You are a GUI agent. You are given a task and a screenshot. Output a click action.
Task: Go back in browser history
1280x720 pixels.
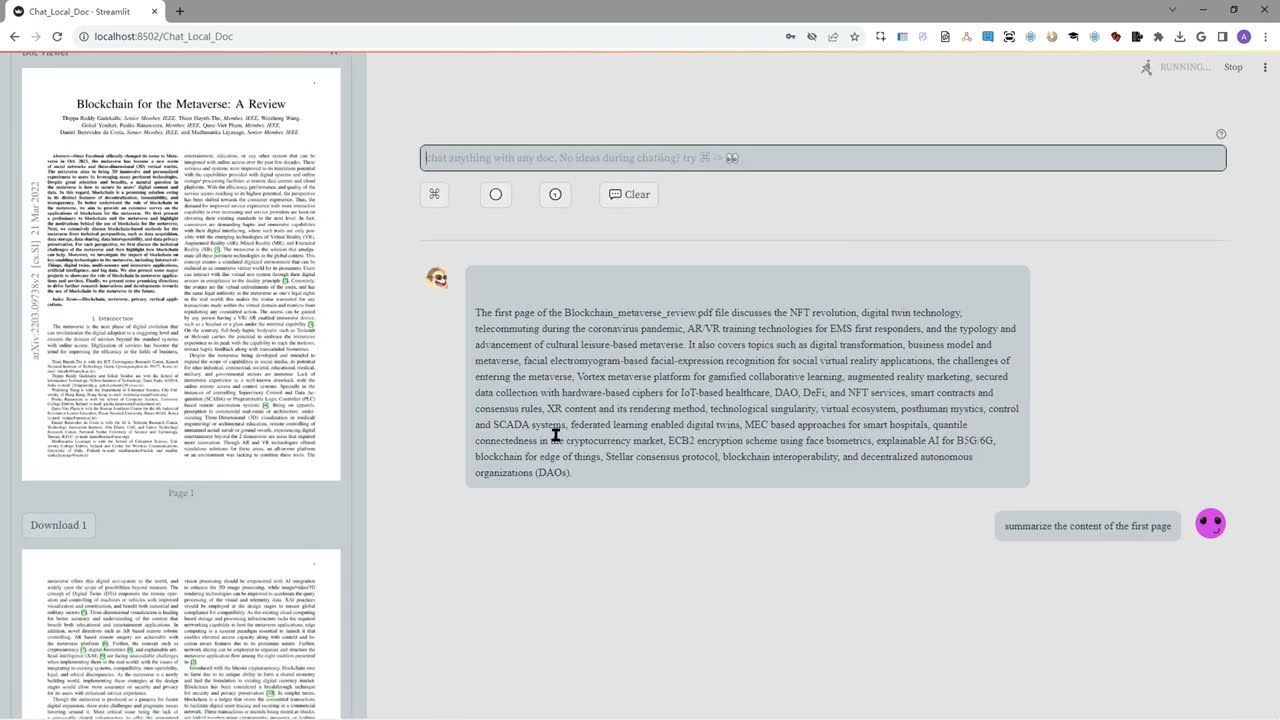tap(14, 37)
